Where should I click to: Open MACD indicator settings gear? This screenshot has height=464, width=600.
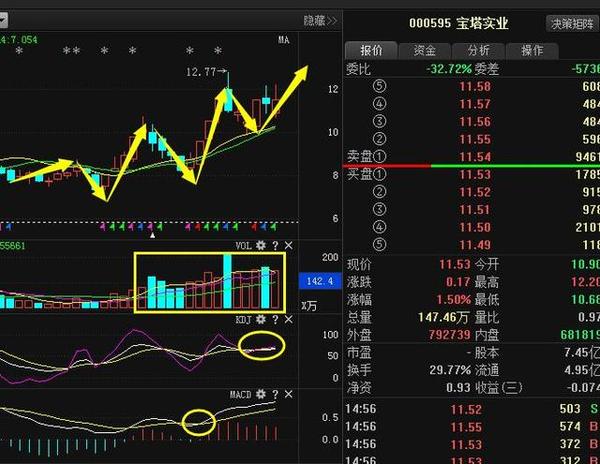[x=261, y=394]
